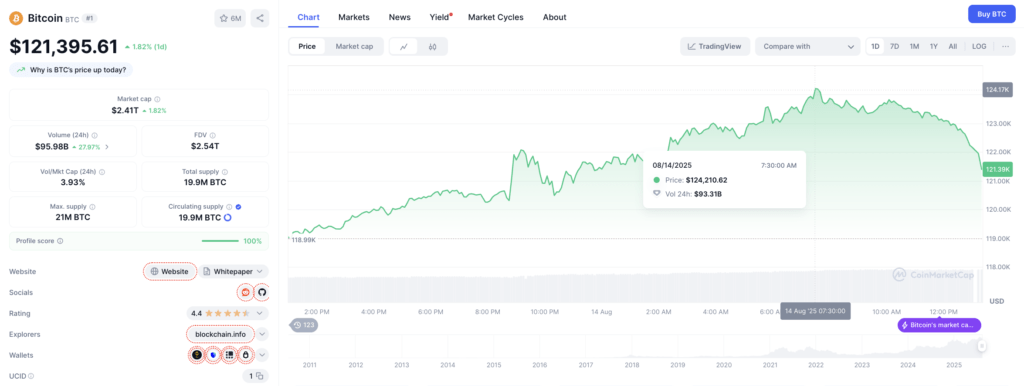Open the Yield tab
Viewport: 1024px width, 386px height.
tap(440, 17)
